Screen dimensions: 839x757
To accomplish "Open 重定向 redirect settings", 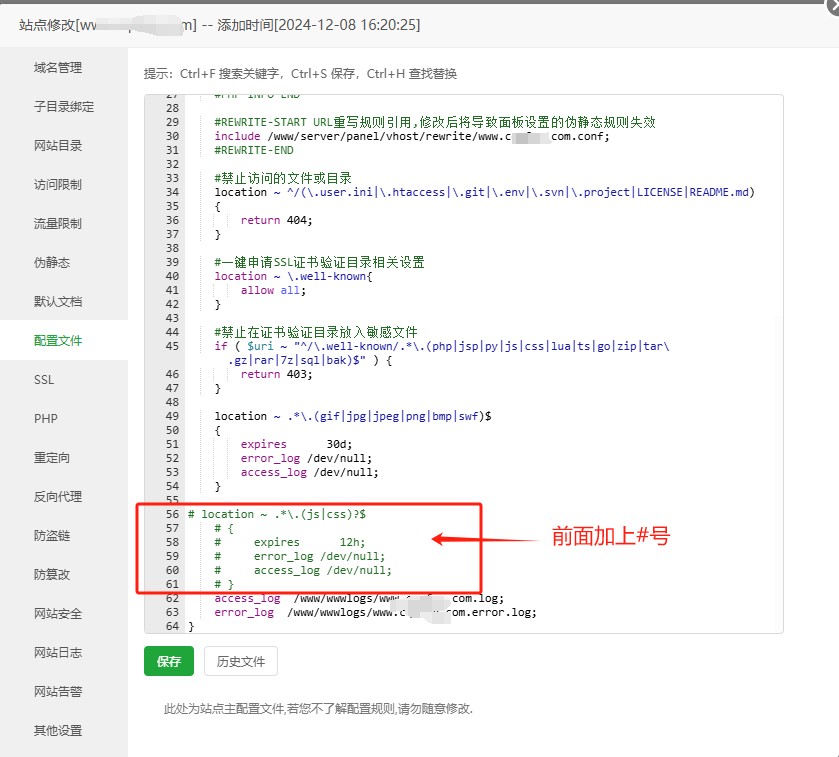I will click(52, 458).
